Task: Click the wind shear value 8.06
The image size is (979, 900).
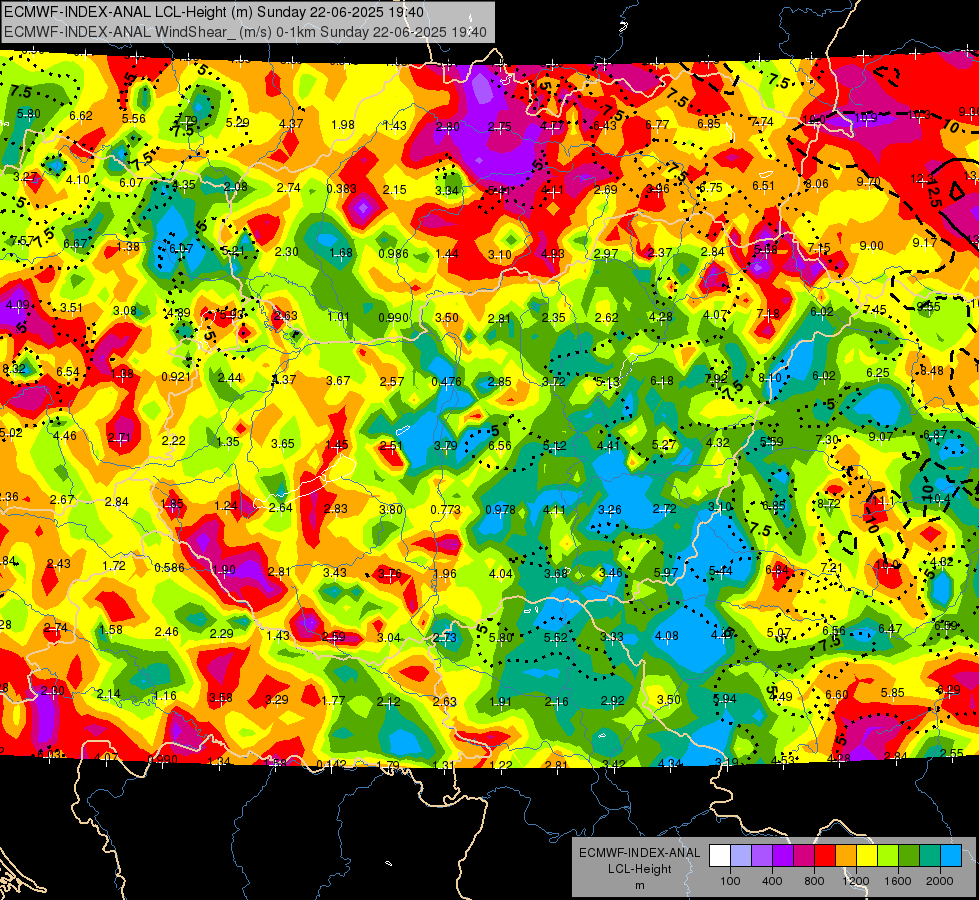Action: [x=817, y=184]
